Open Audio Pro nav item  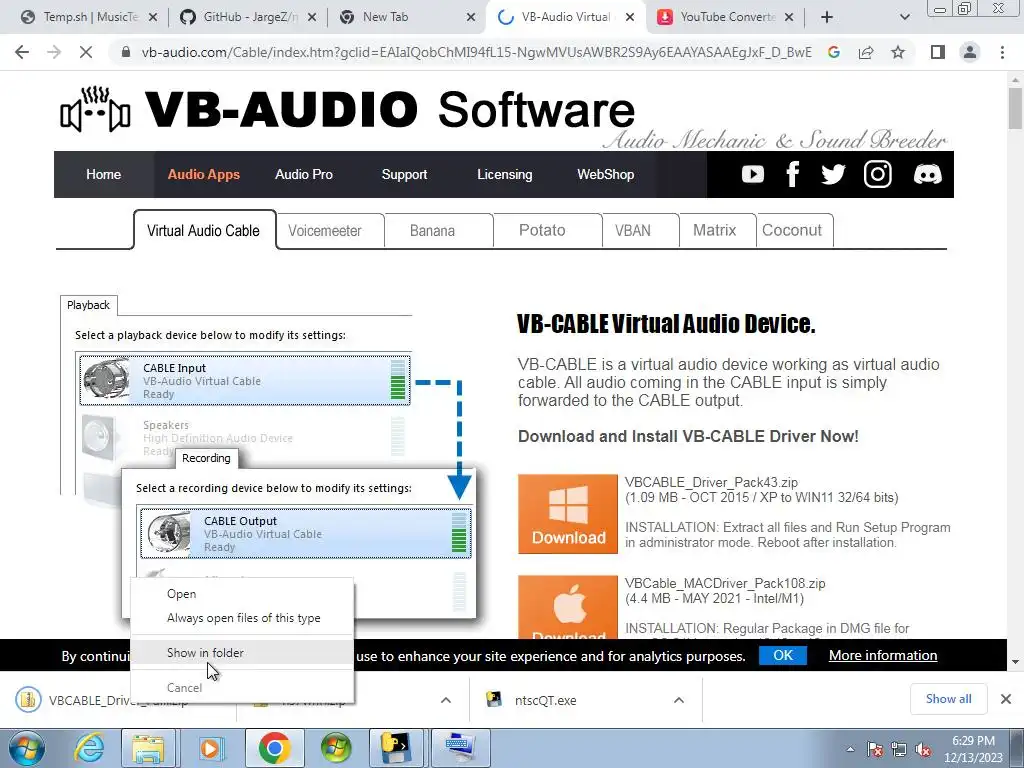pos(304,174)
